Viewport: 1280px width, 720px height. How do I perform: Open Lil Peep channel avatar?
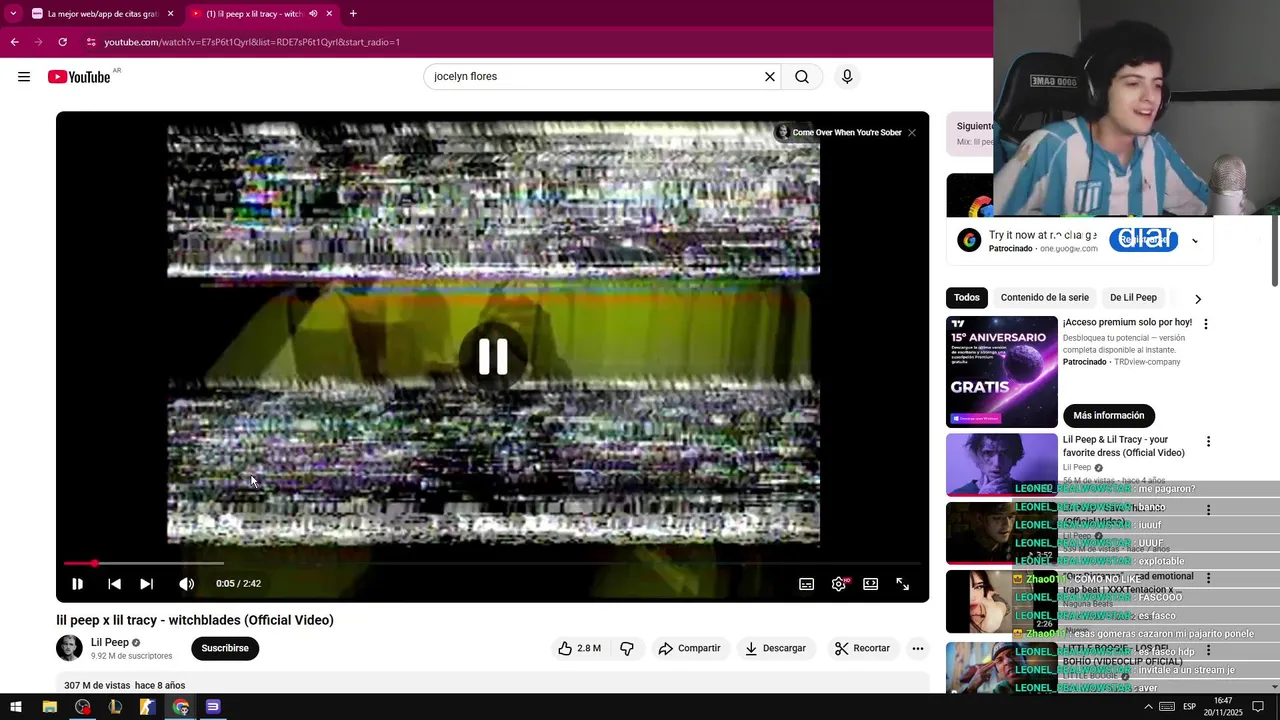point(69,648)
